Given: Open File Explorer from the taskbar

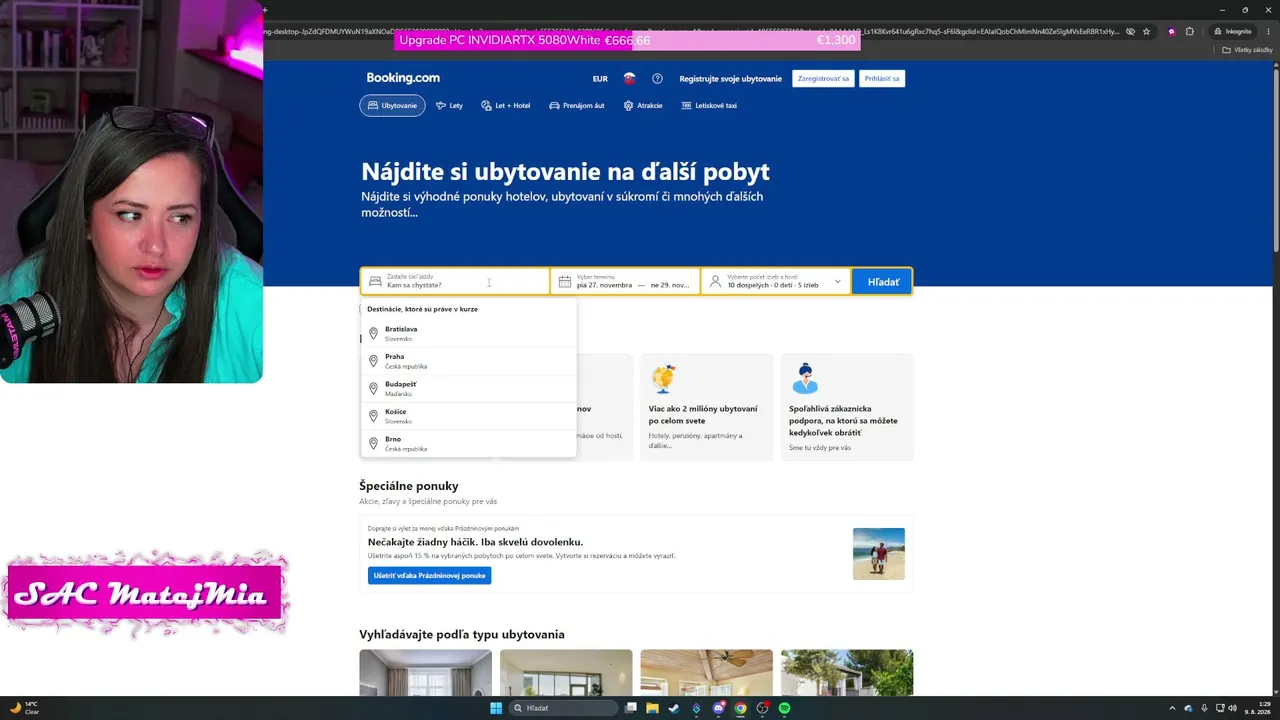Looking at the screenshot, I should 652,708.
